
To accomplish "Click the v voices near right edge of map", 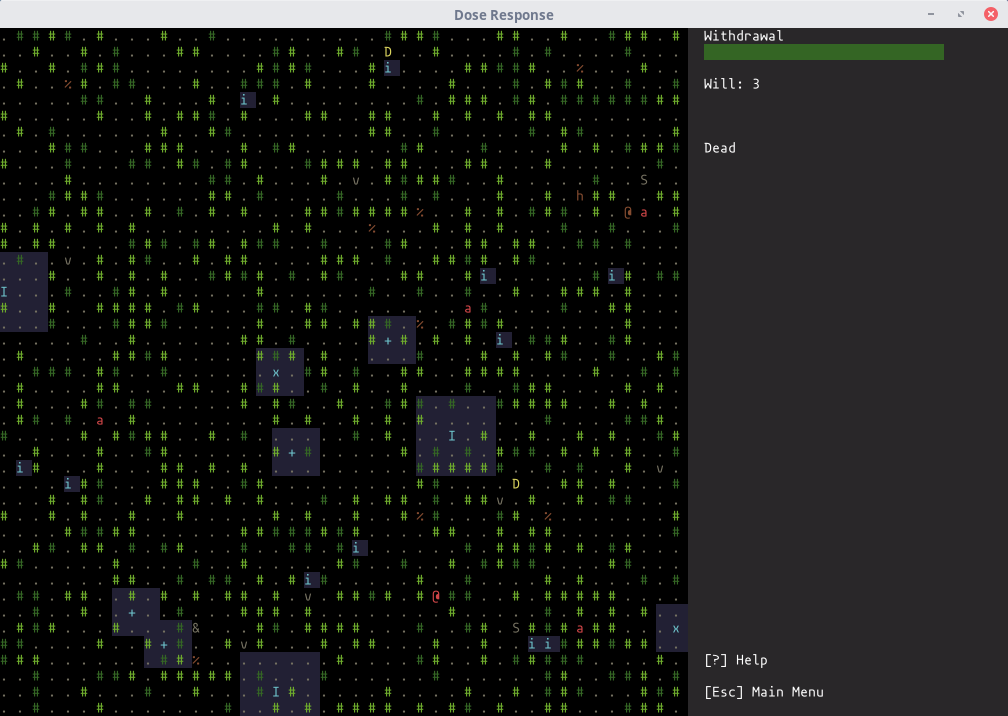I will point(660,468).
